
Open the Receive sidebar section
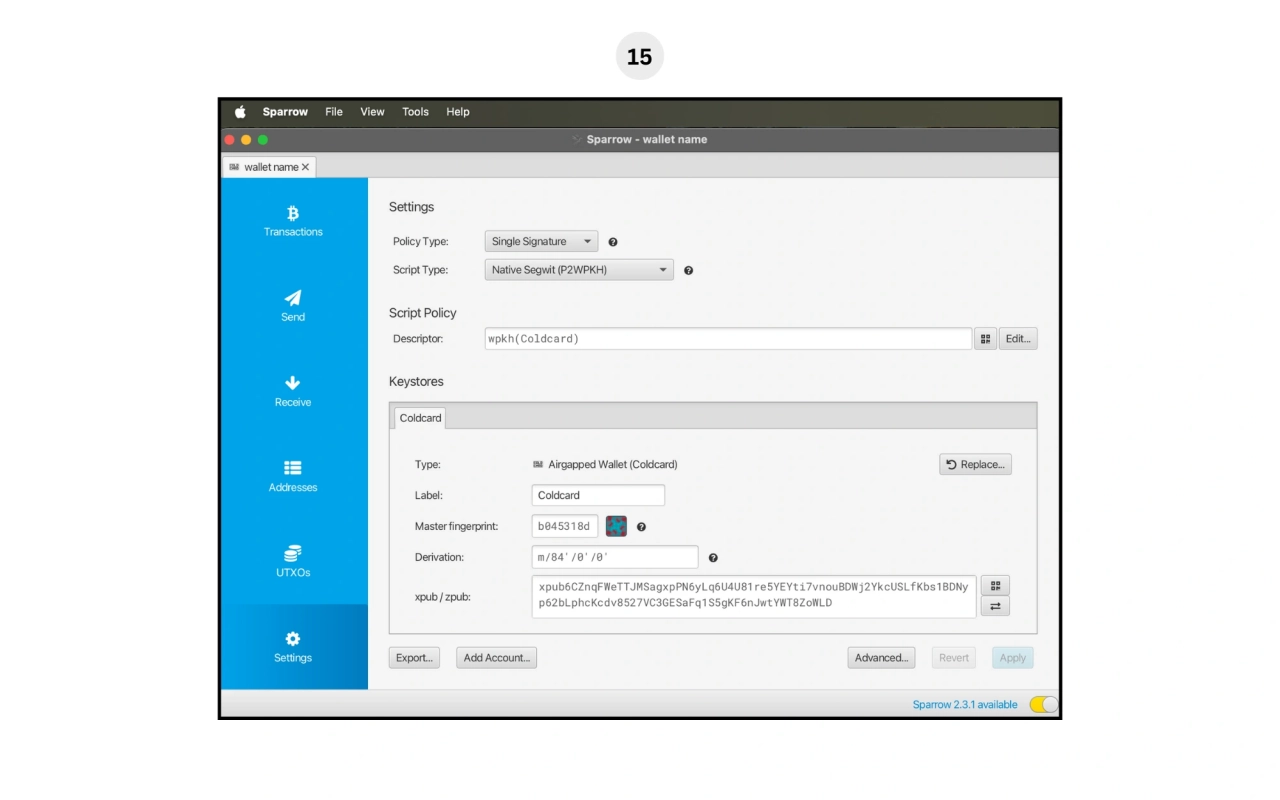293,391
